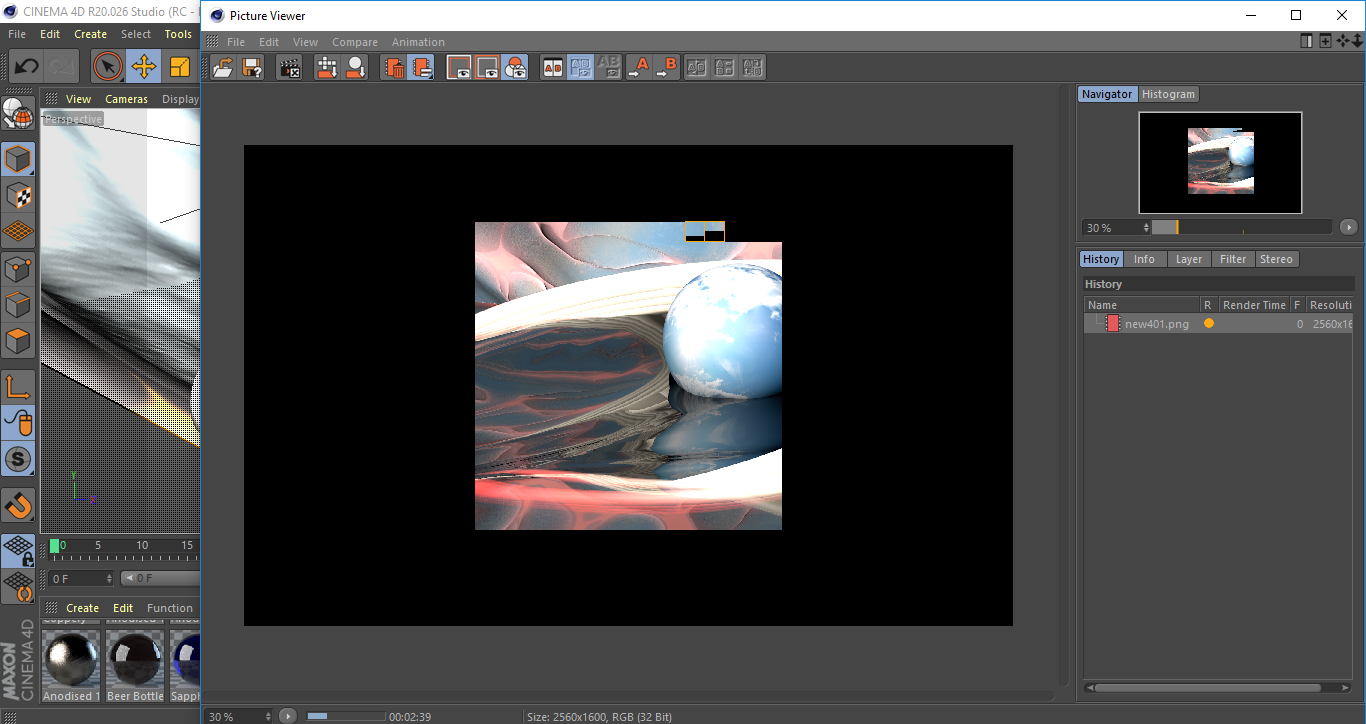Click the Save As disk icon
The height and width of the screenshot is (724, 1366).
[252, 67]
